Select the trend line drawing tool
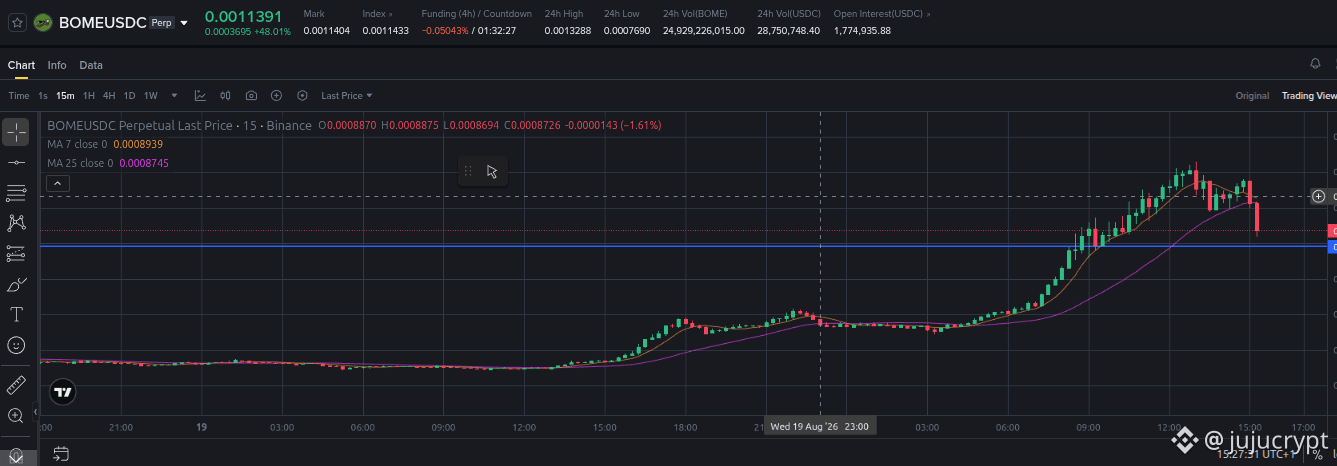The height and width of the screenshot is (466, 1337). tap(16, 162)
